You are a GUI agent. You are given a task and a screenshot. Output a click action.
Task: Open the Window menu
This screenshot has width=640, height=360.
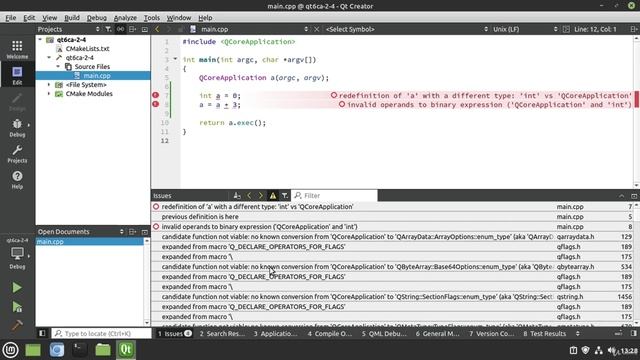[179, 18]
